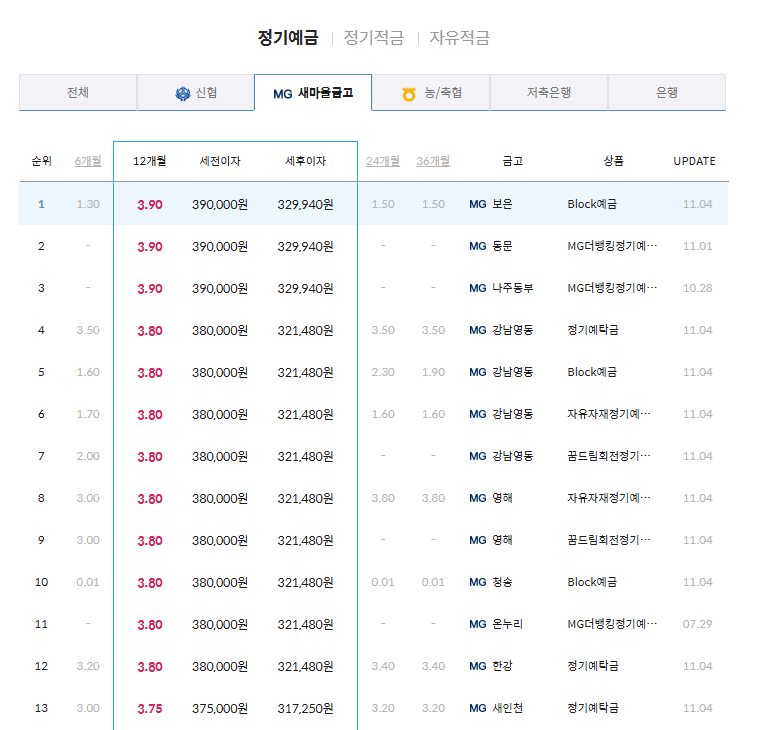Click MG 영해 in rank 8 row
759x730 pixels.
[x=491, y=498]
